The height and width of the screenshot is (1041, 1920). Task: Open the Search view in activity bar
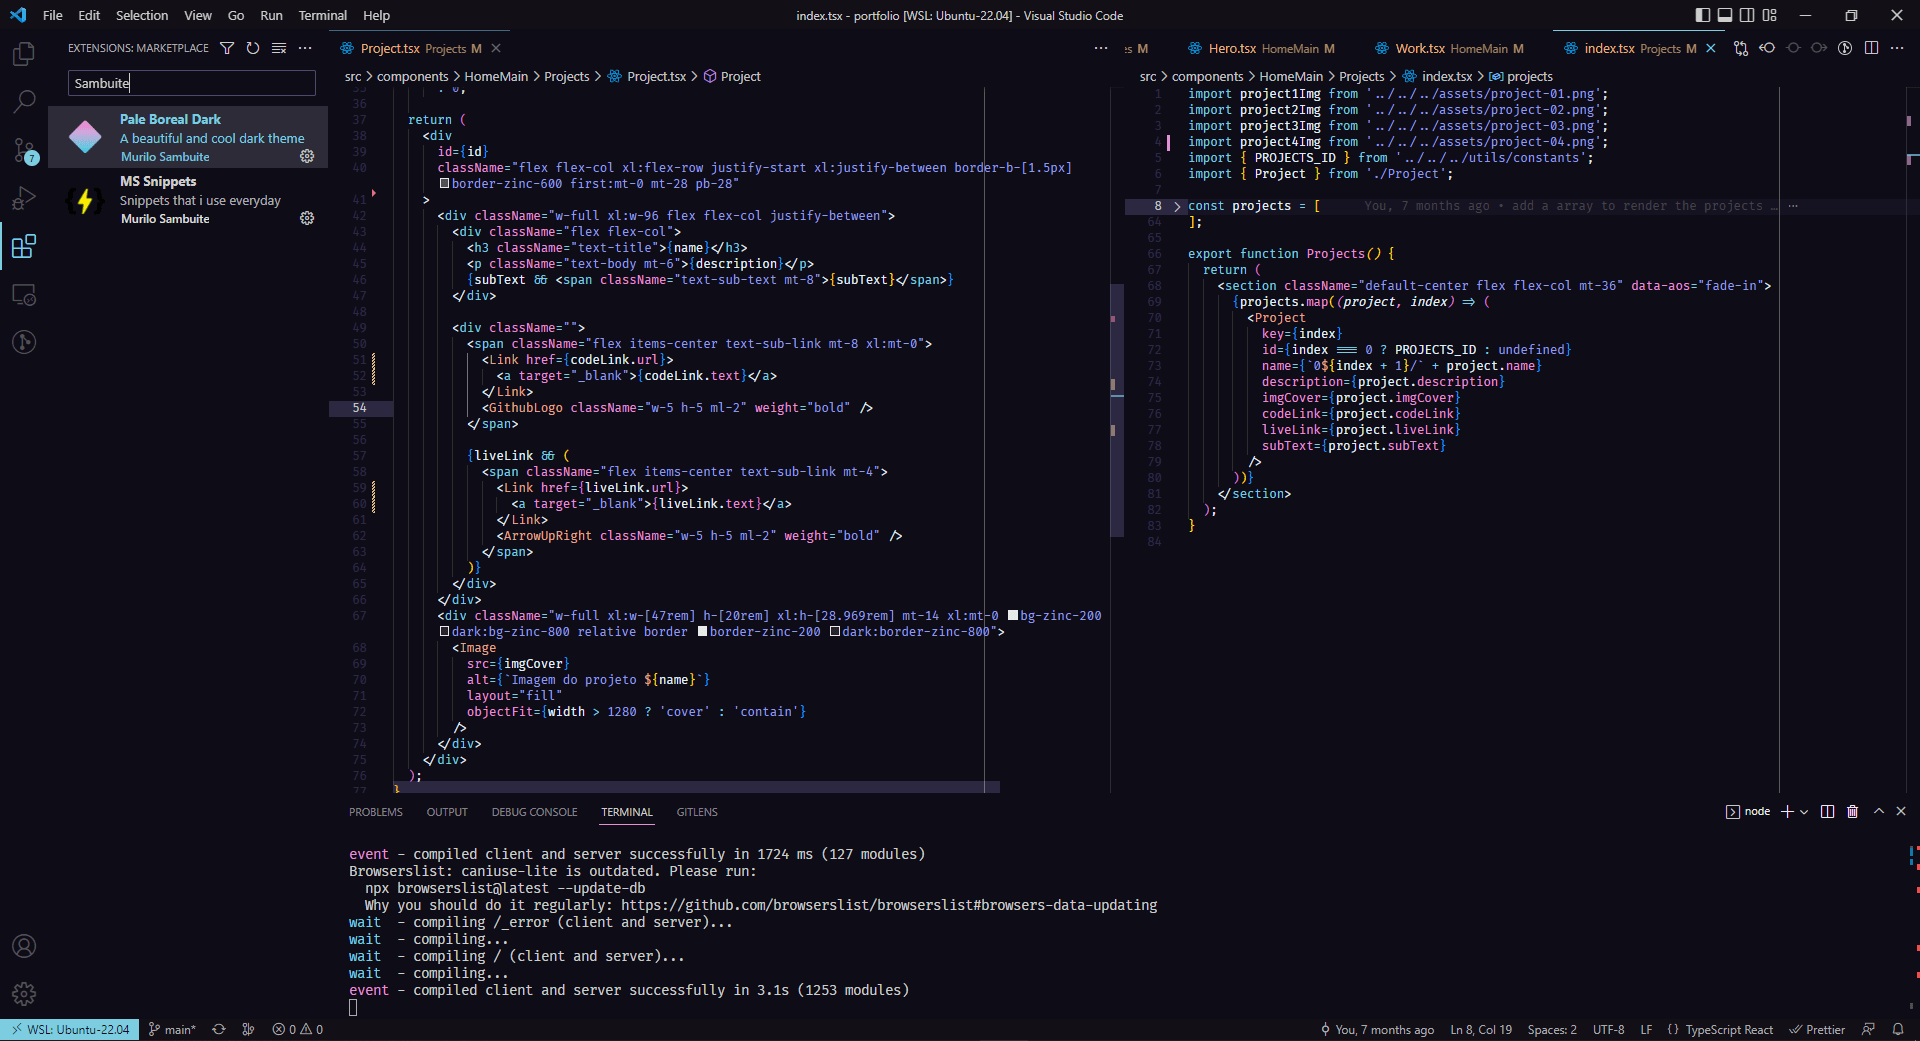point(24,102)
